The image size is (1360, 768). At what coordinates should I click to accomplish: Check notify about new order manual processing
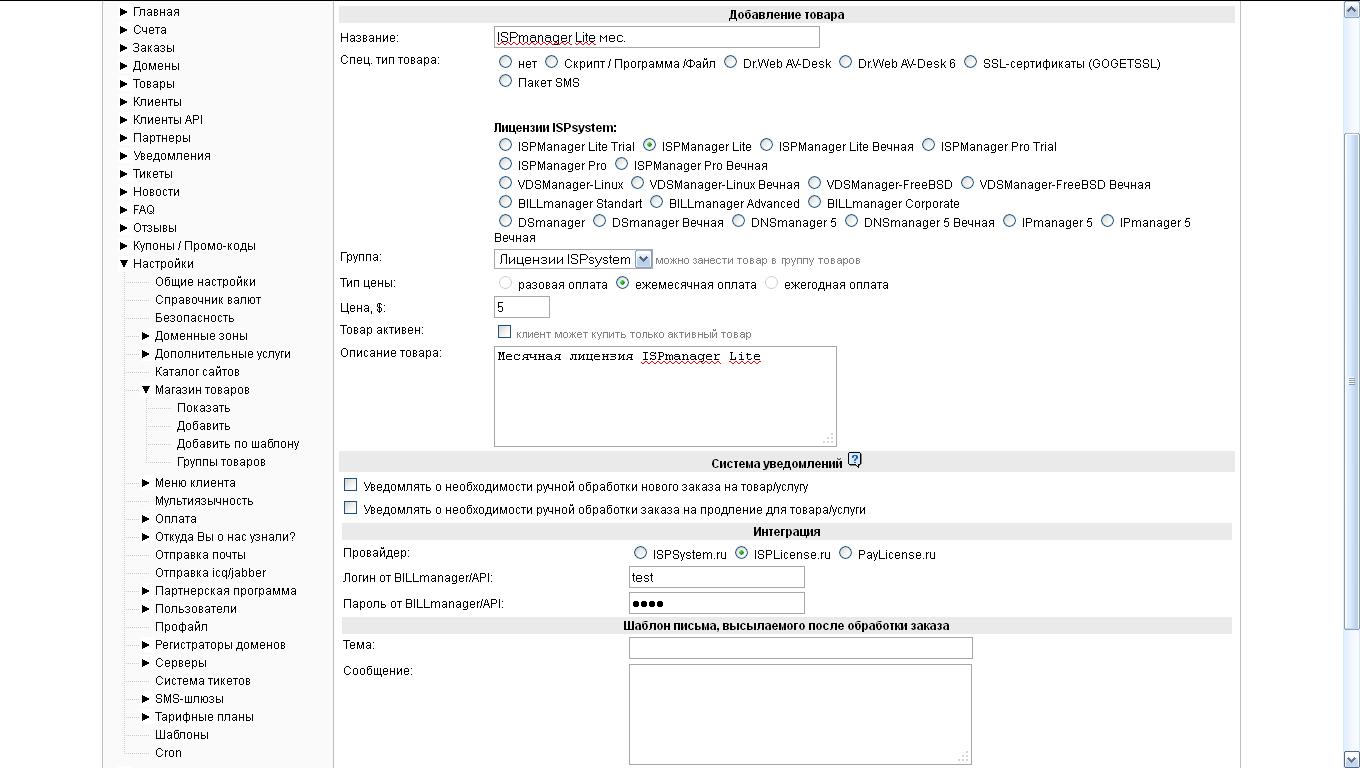pyautogui.click(x=351, y=485)
